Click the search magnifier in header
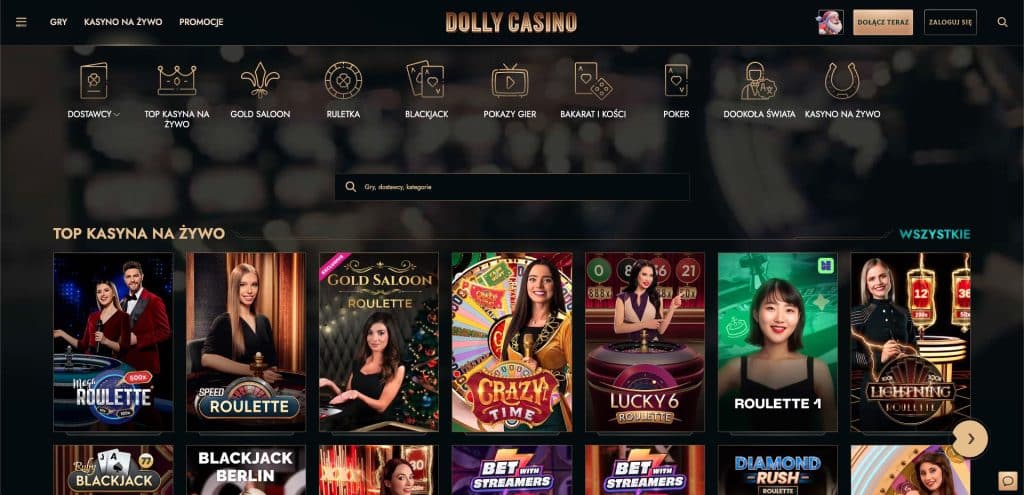This screenshot has height=495, width=1024. pyautogui.click(x=1002, y=22)
